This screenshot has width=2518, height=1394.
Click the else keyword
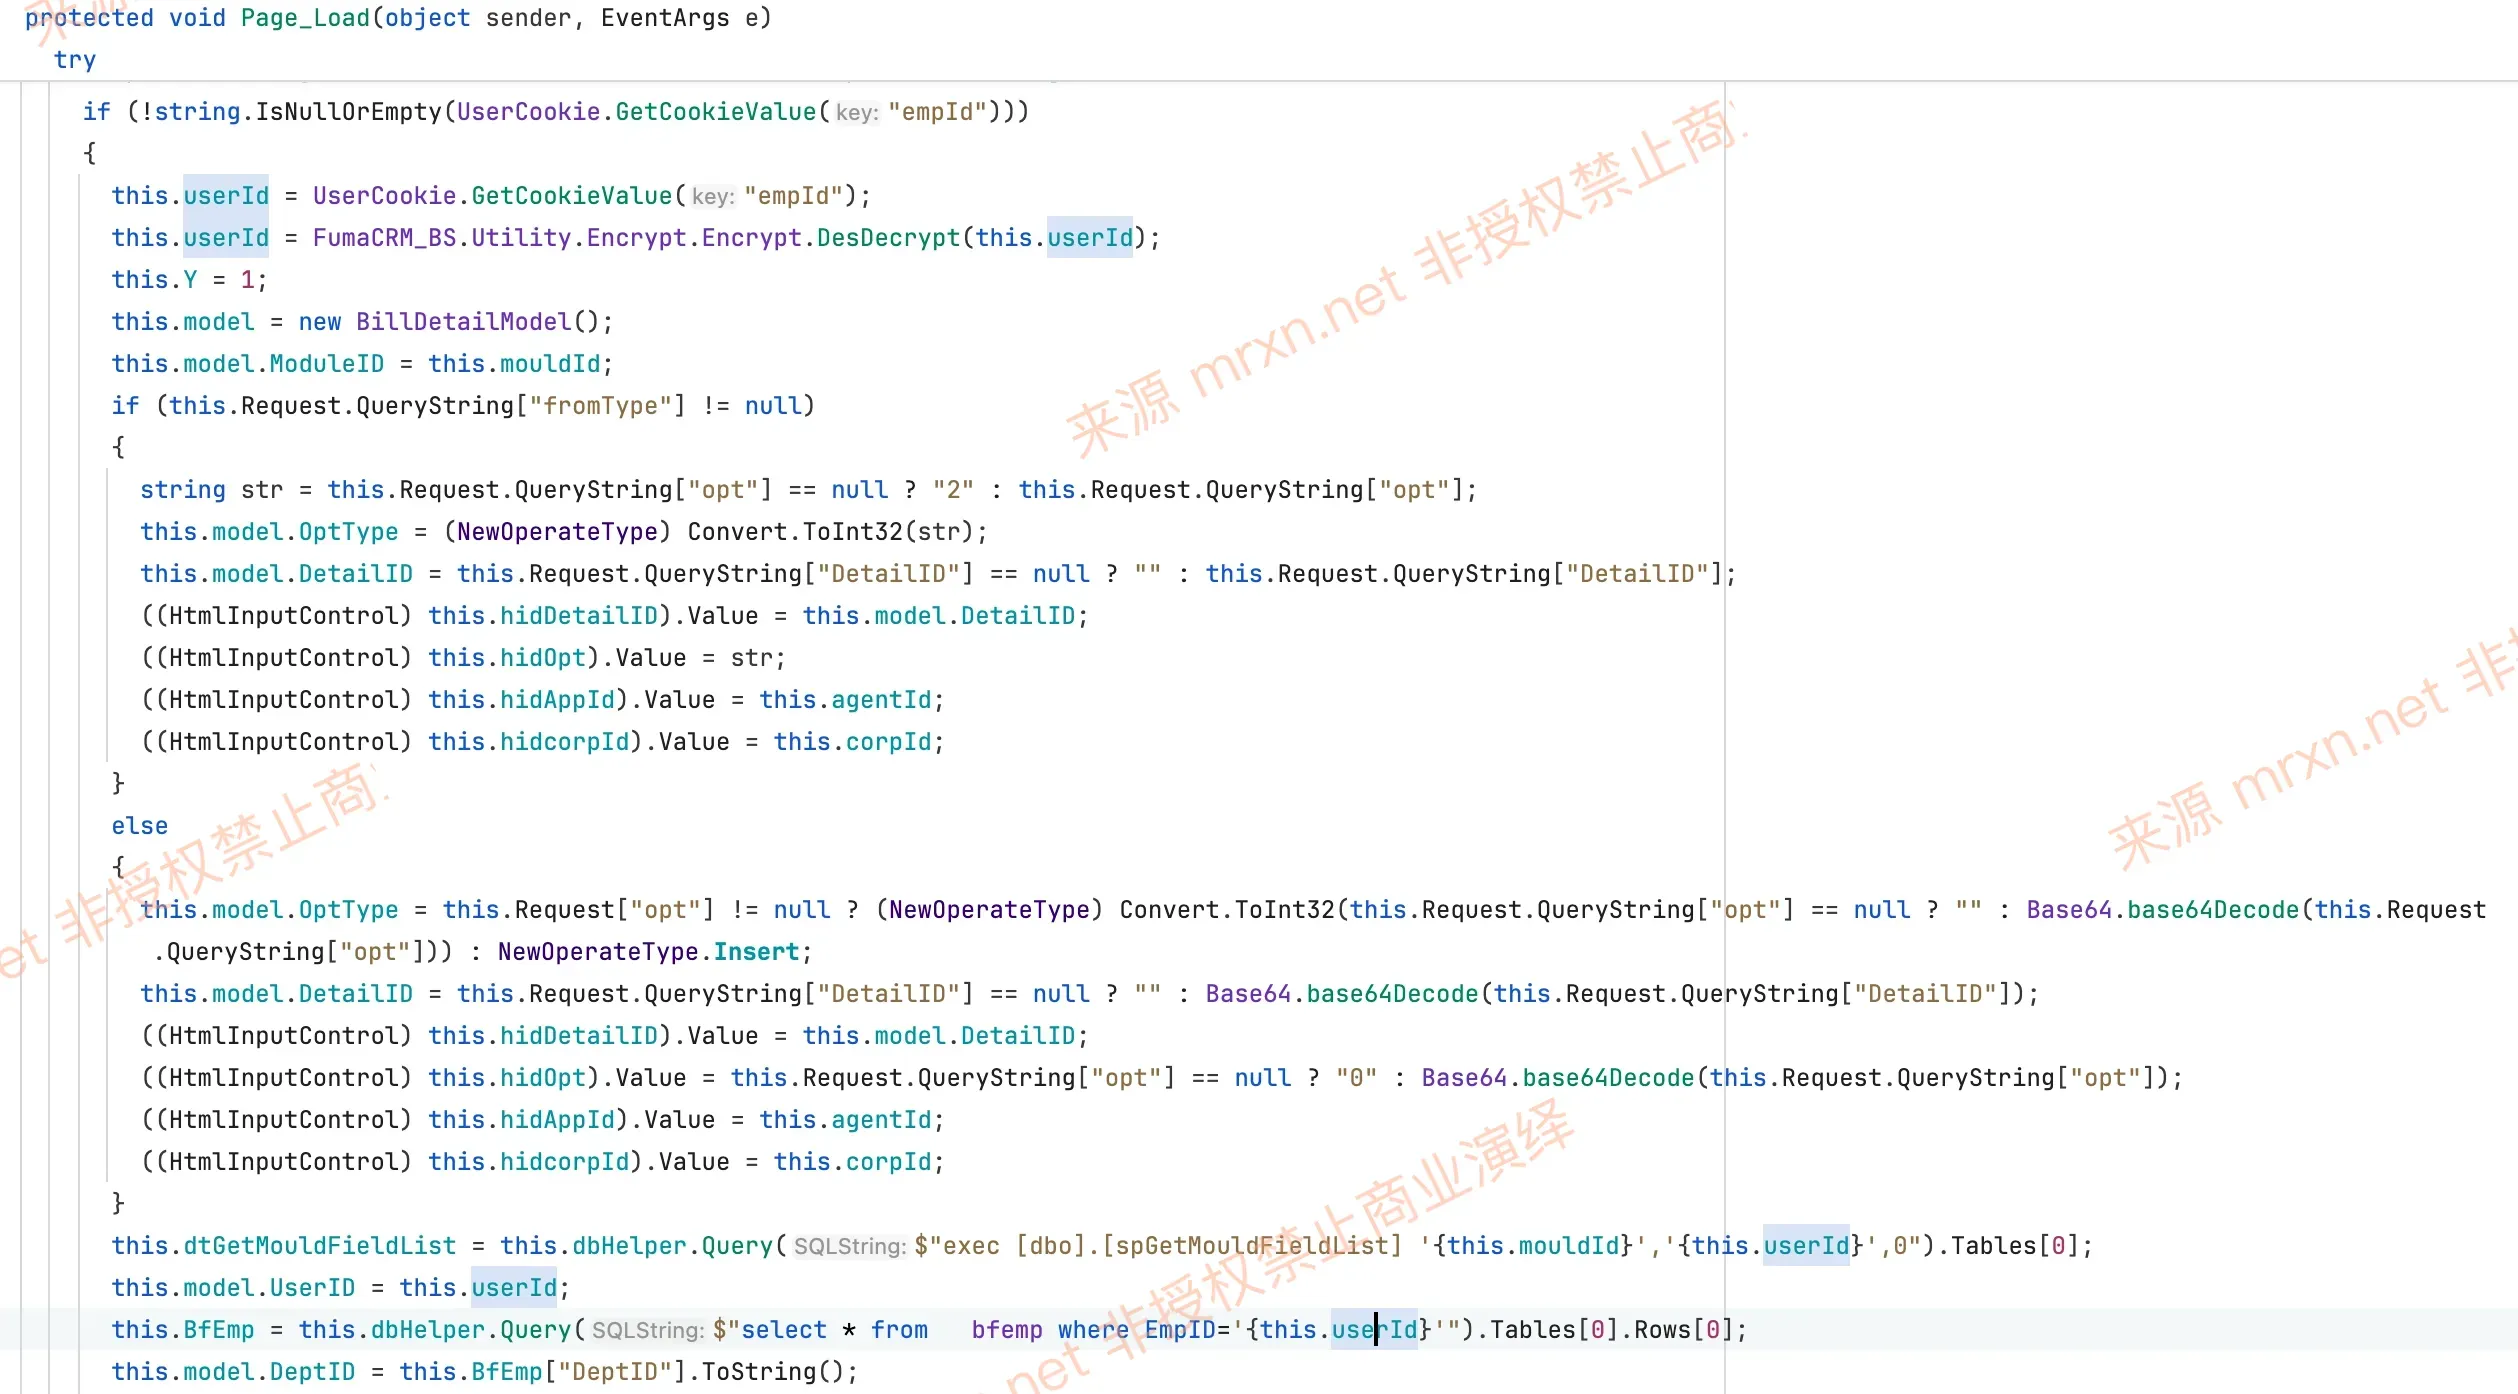pyautogui.click(x=140, y=825)
